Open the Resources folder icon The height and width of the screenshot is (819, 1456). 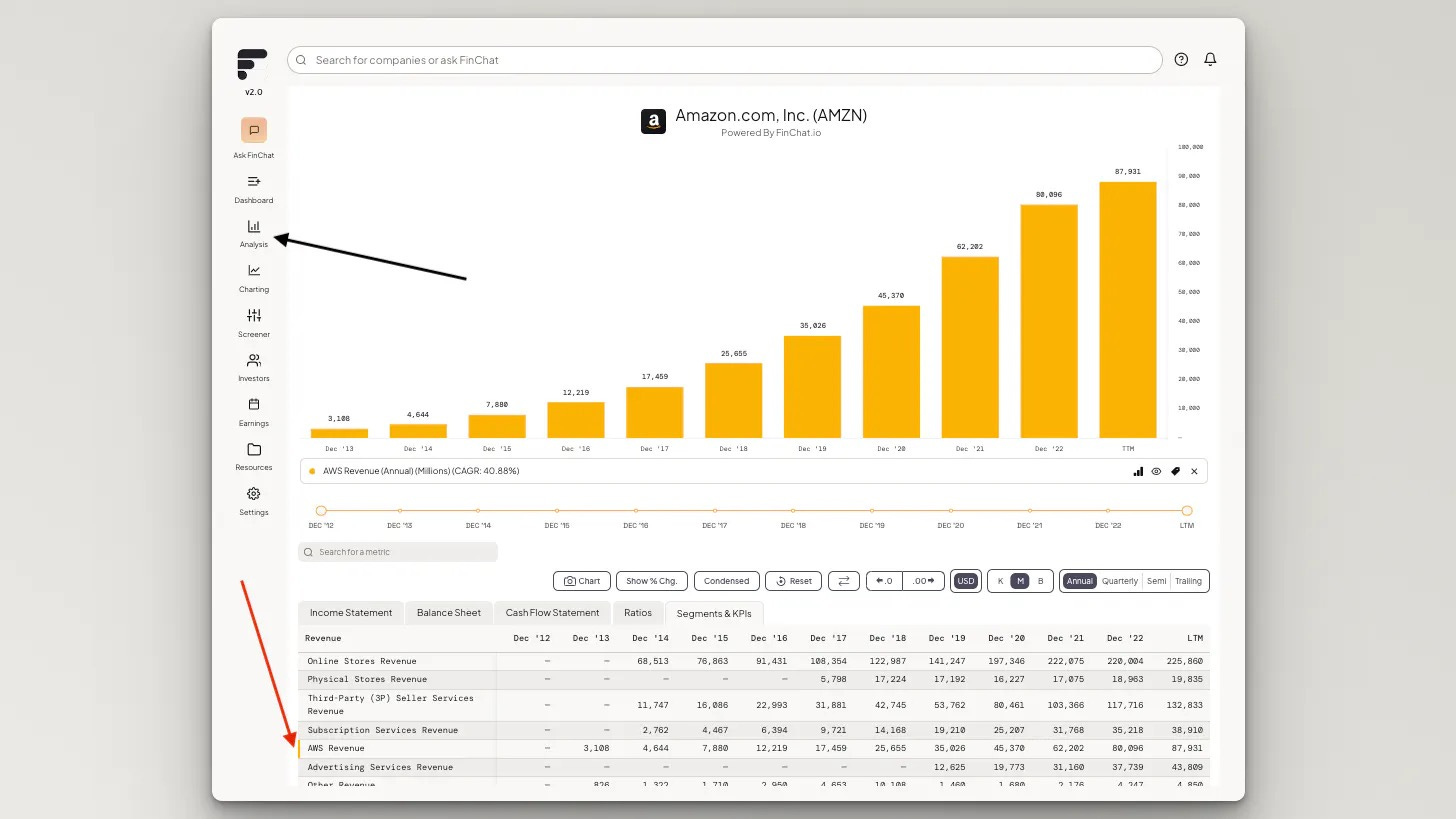254,449
